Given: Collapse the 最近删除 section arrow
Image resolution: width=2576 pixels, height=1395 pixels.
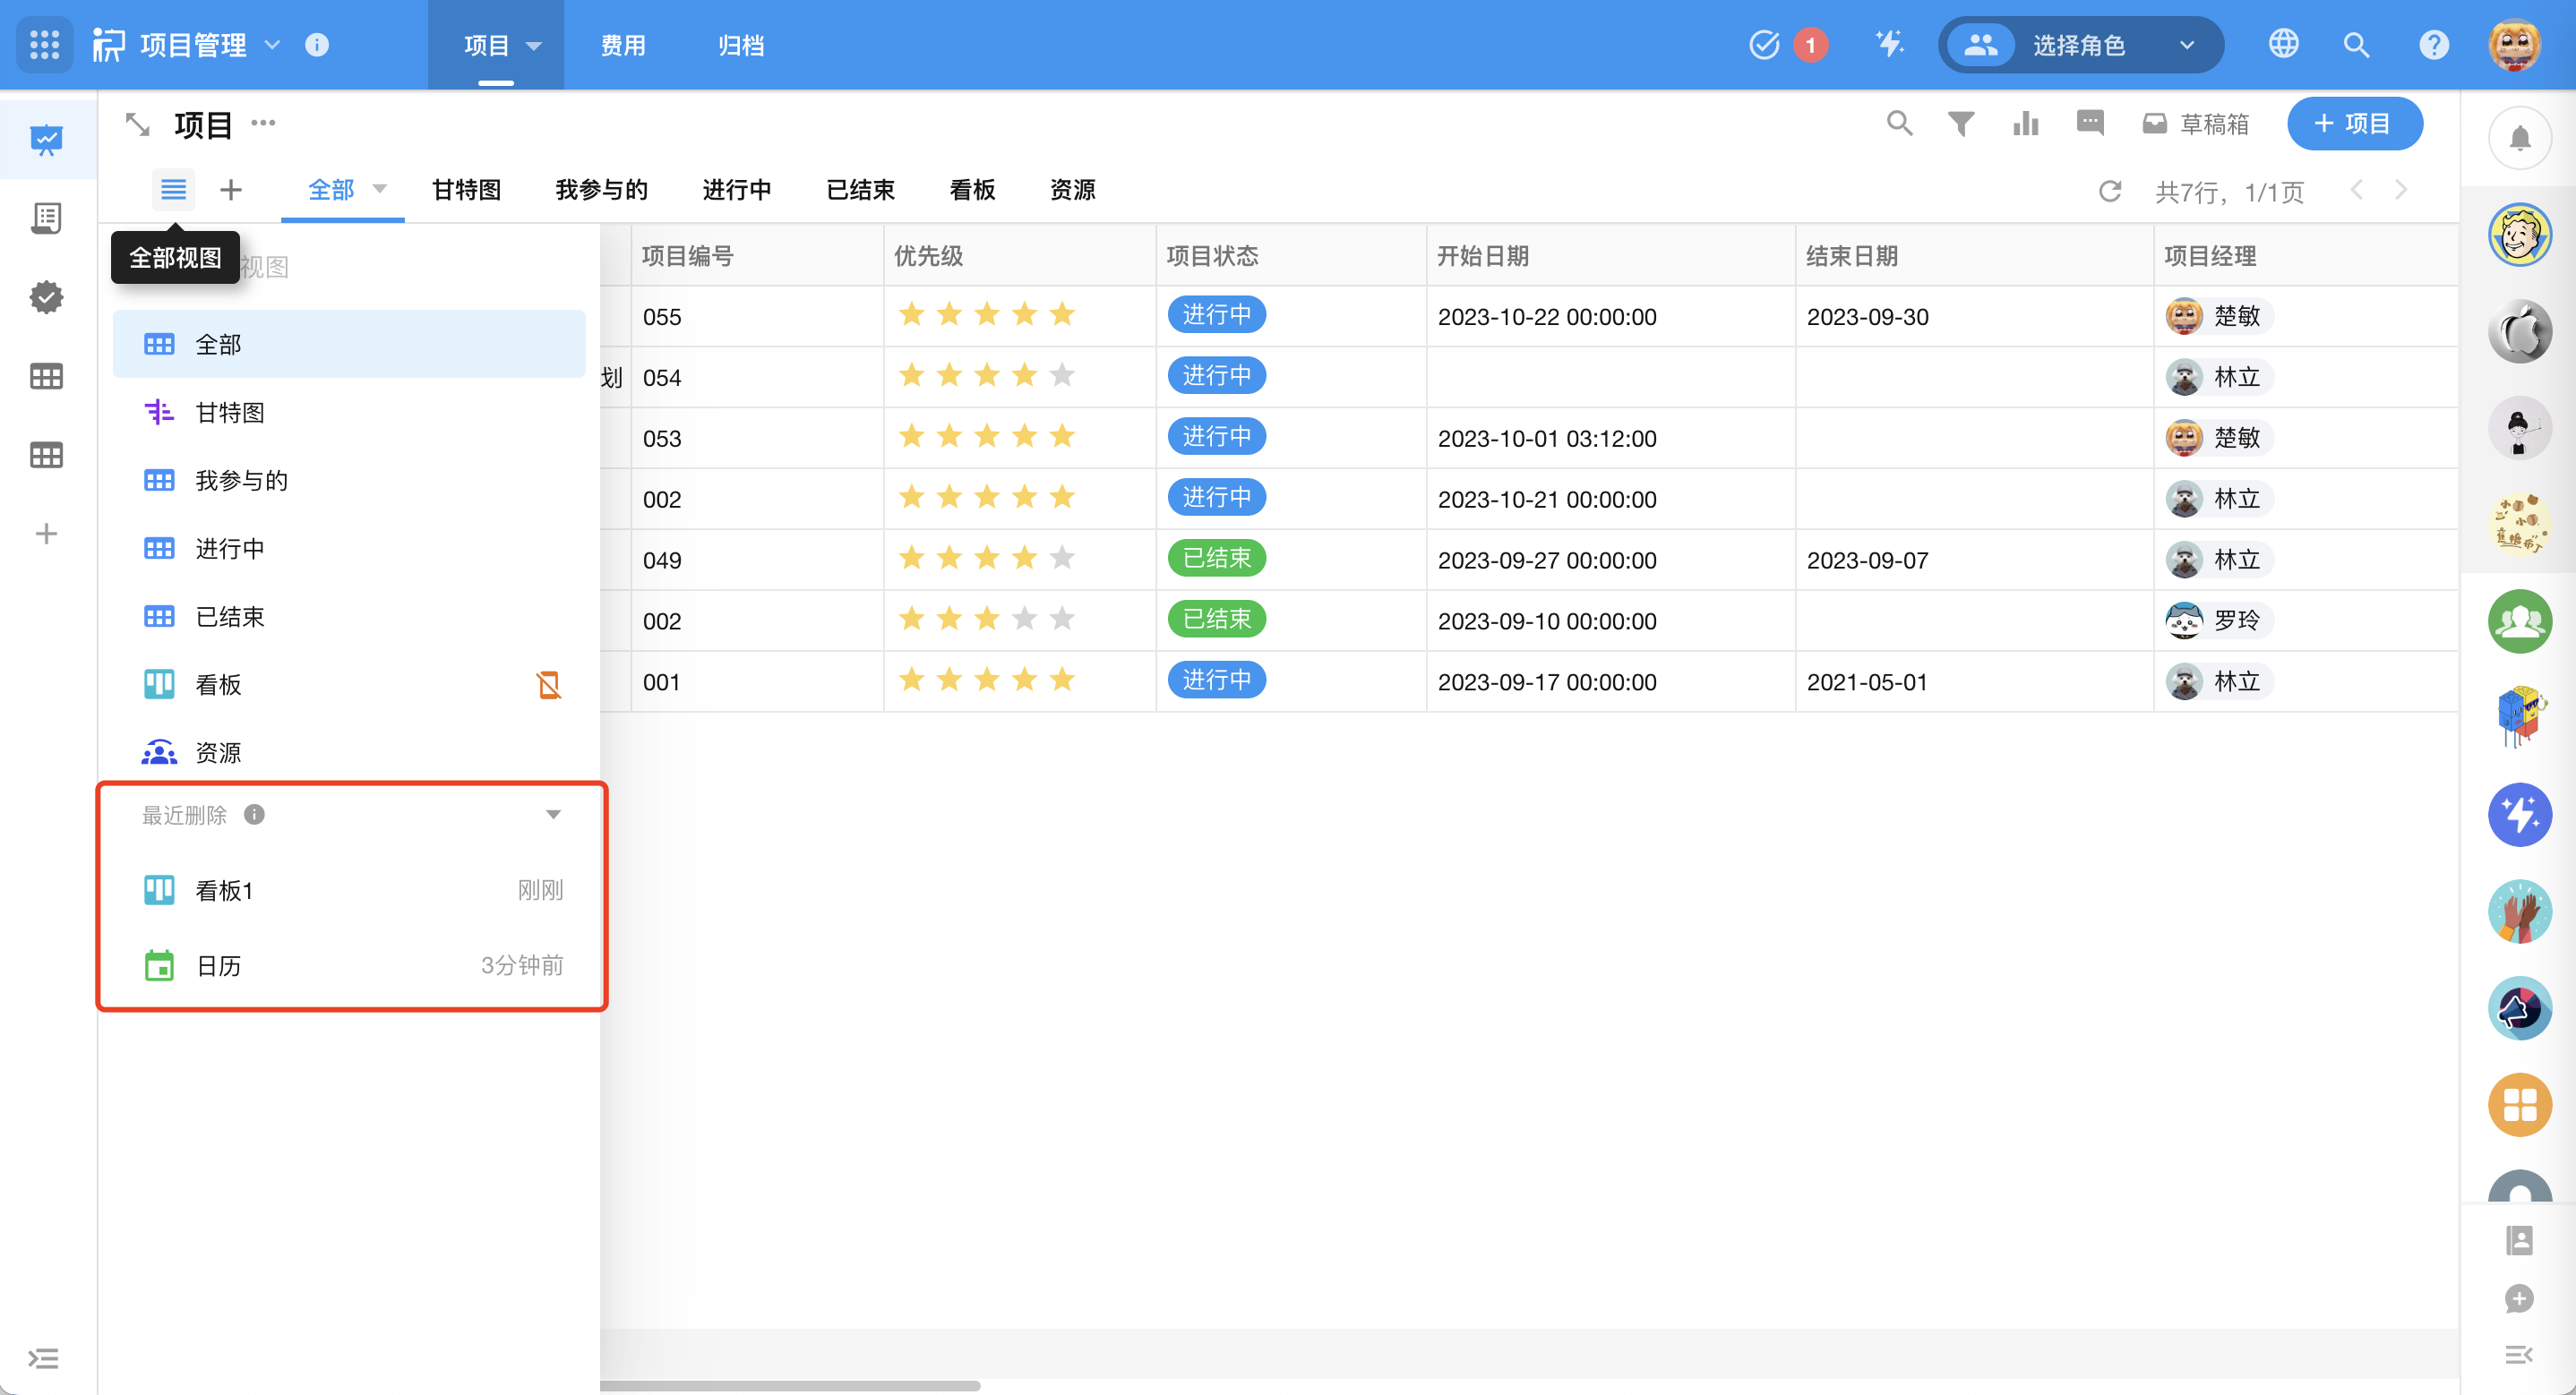Looking at the screenshot, I should click(x=553, y=815).
